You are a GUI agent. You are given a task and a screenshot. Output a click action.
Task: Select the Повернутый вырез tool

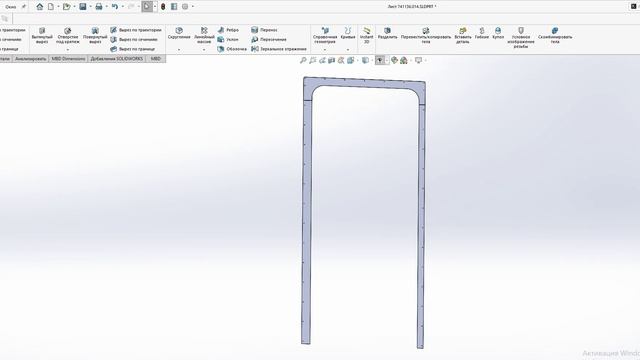point(95,36)
